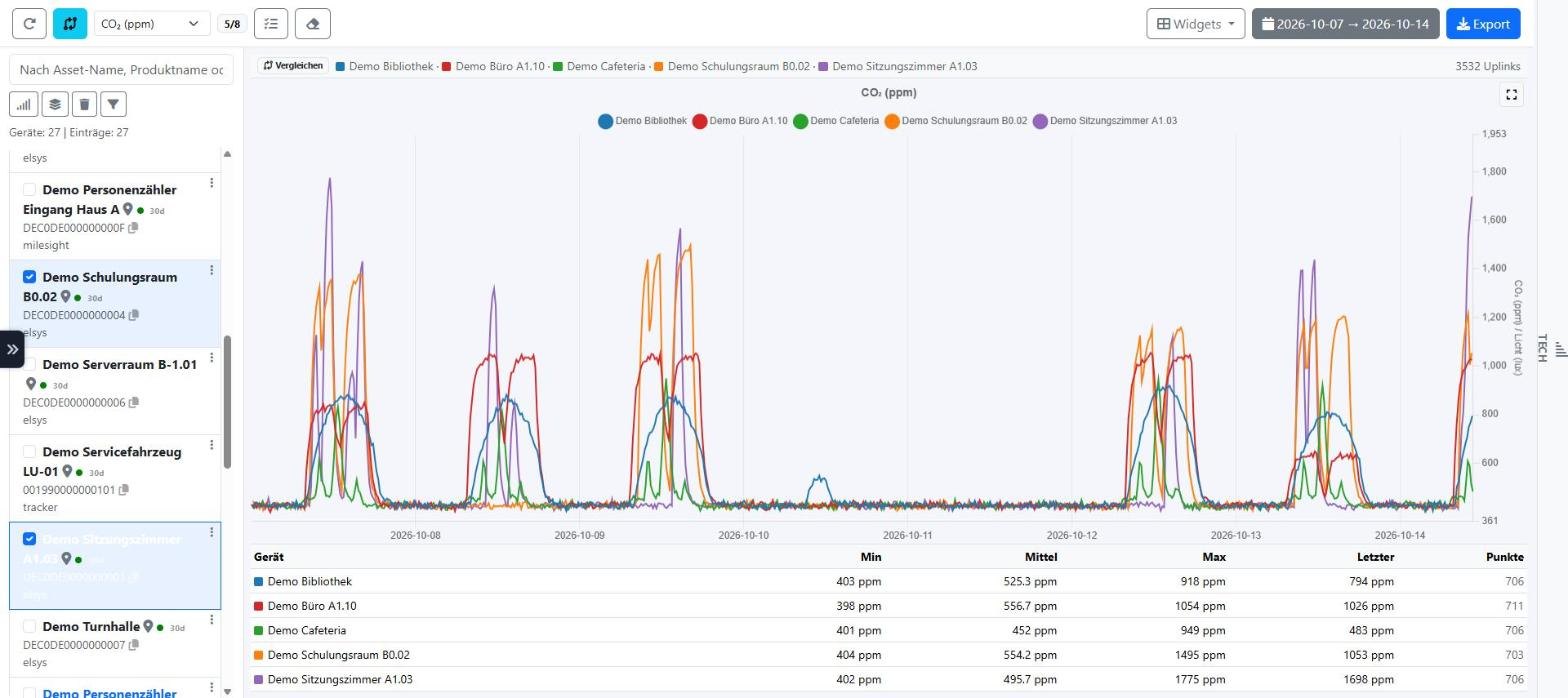The image size is (1568, 698).
Task: Check the Demo Serverraum B-1.01 checkbox
Action: (29, 364)
